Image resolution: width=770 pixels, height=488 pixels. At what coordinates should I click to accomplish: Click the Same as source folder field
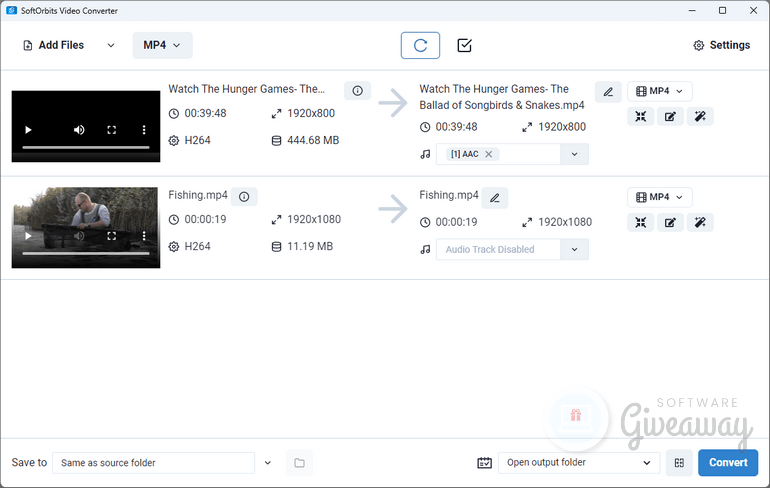[153, 463]
